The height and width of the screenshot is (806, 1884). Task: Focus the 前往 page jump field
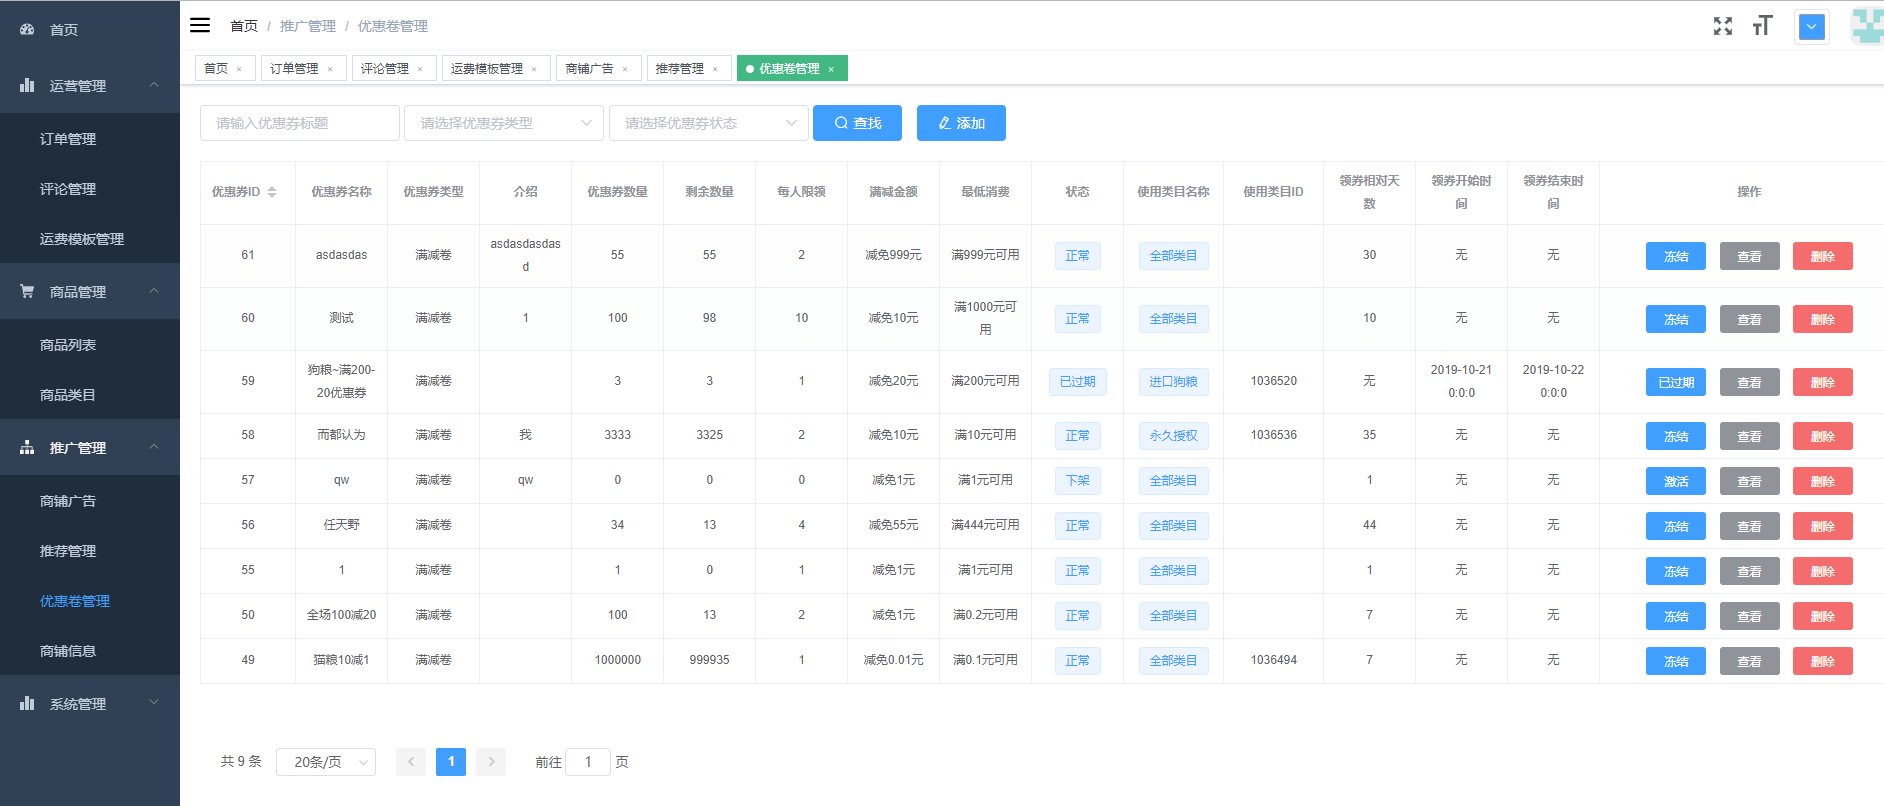pos(588,762)
